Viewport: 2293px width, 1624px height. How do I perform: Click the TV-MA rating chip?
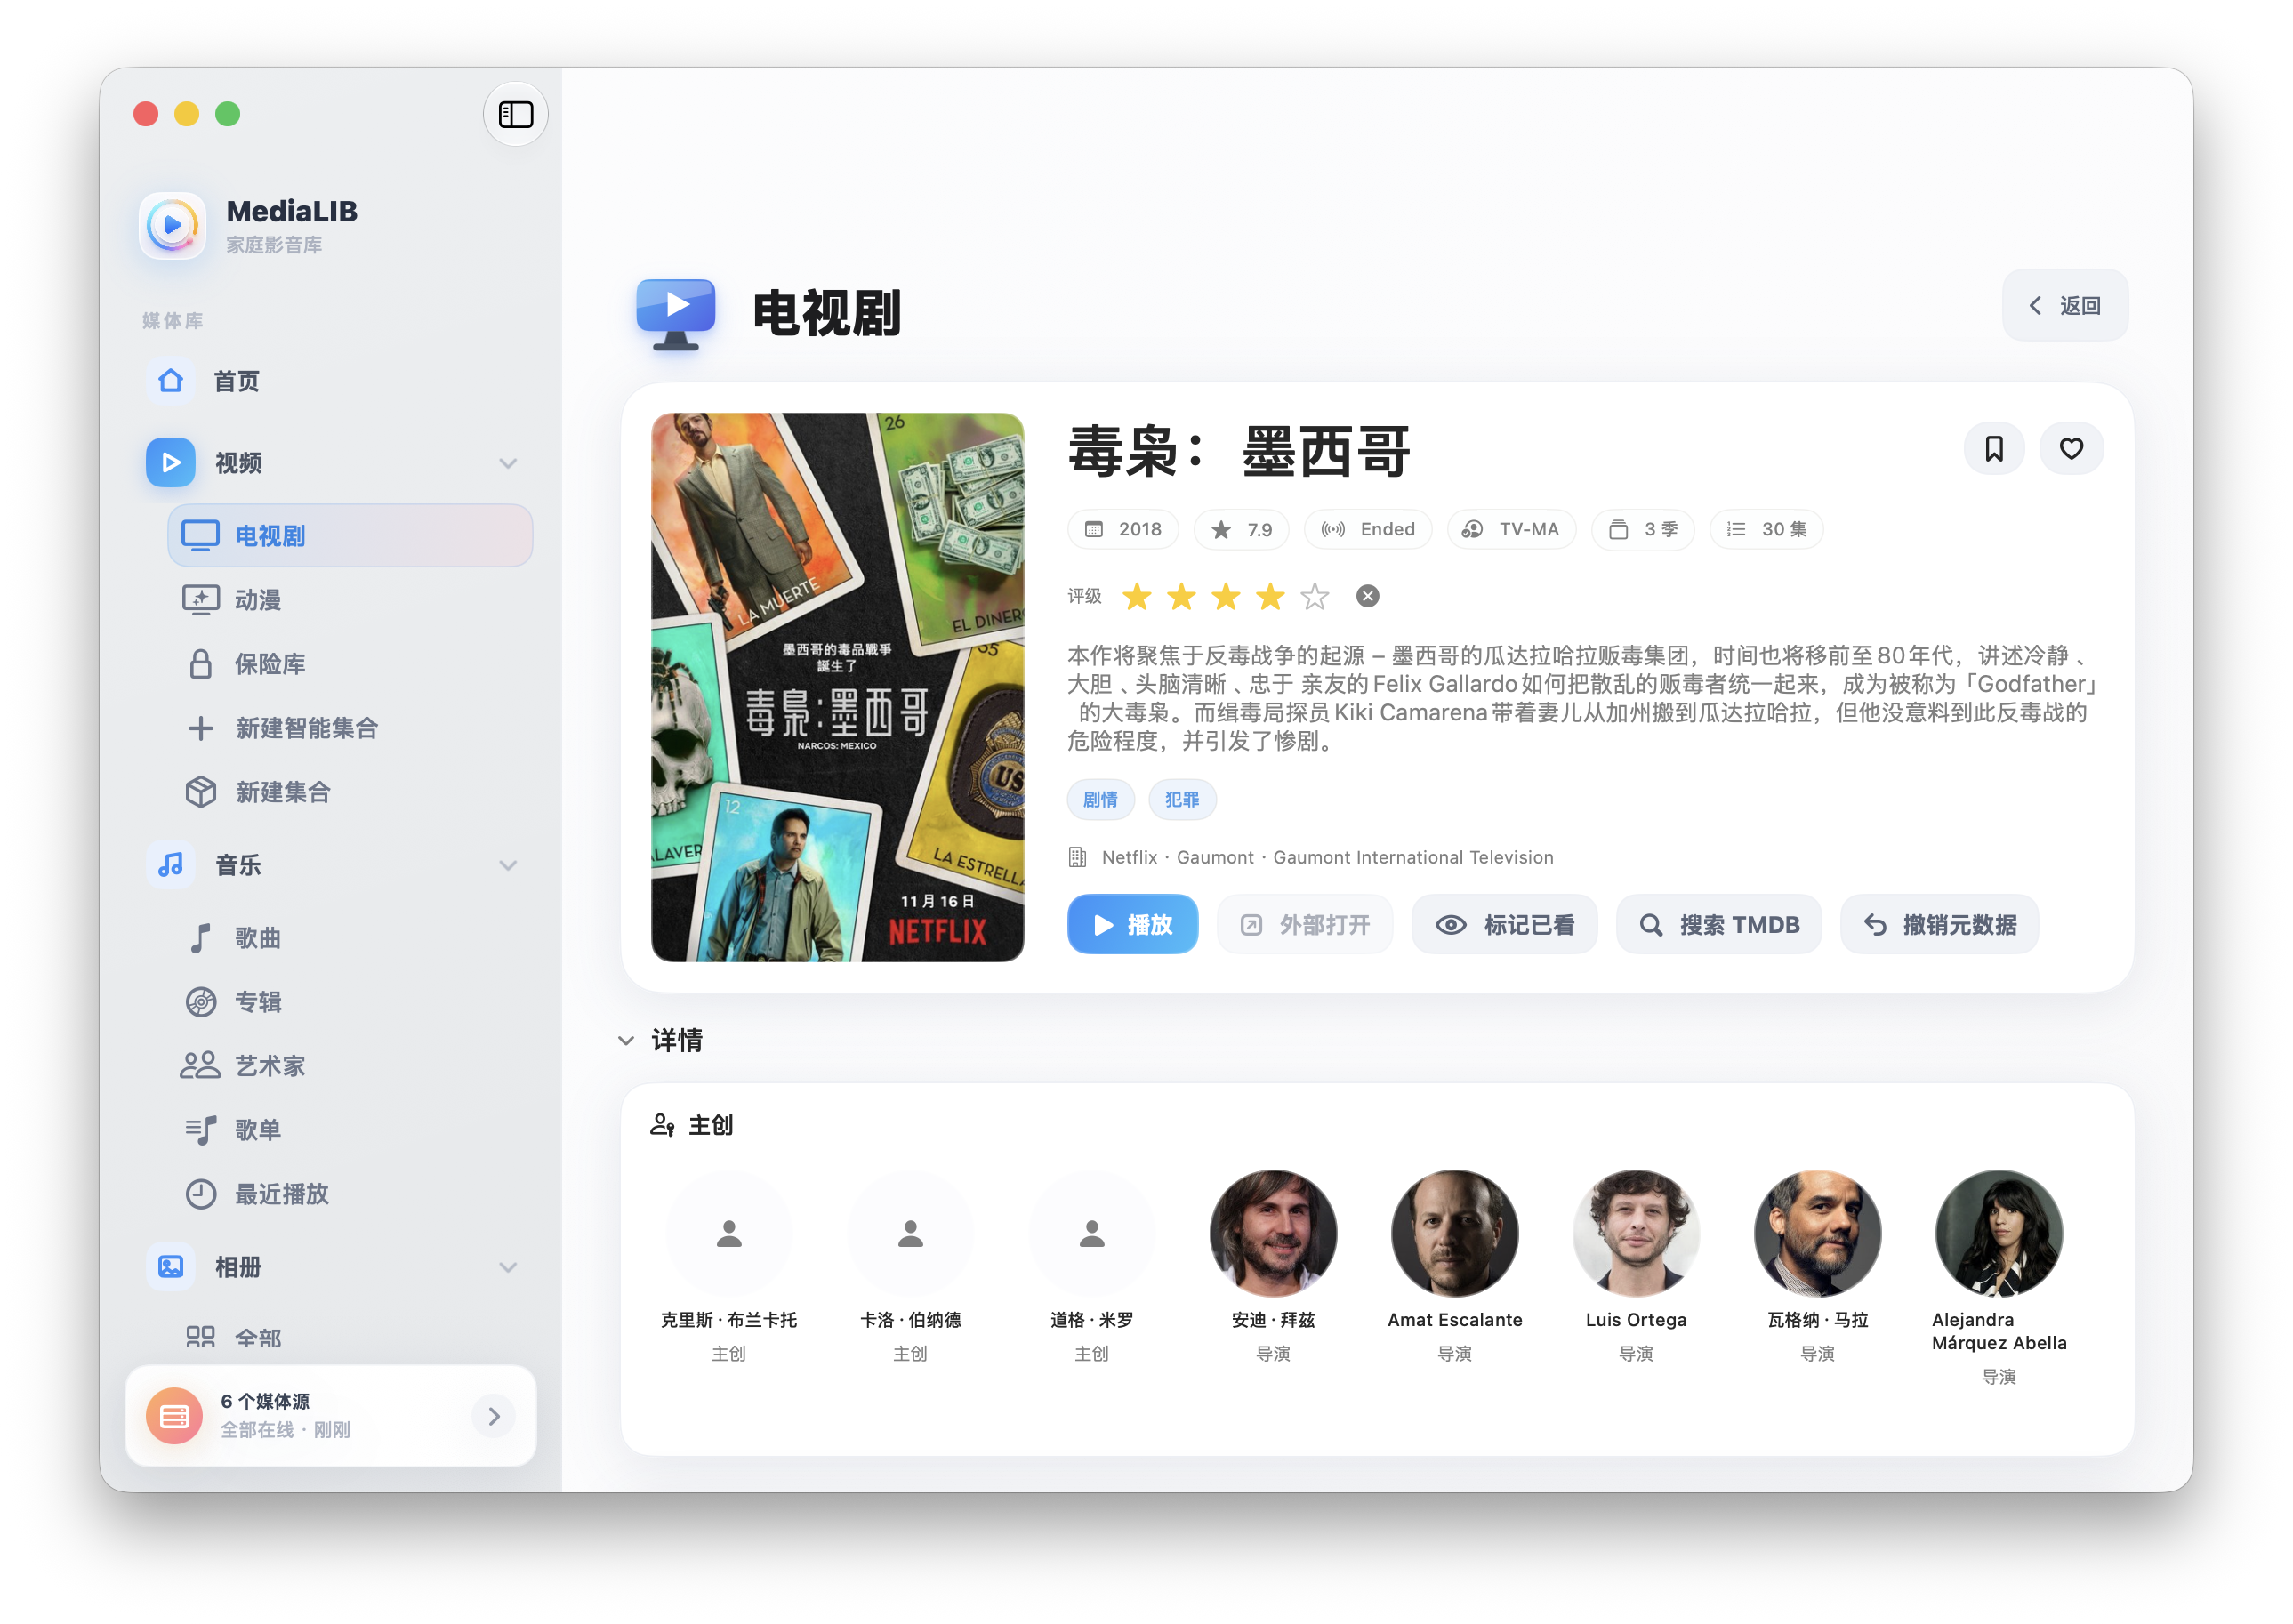coord(1511,530)
